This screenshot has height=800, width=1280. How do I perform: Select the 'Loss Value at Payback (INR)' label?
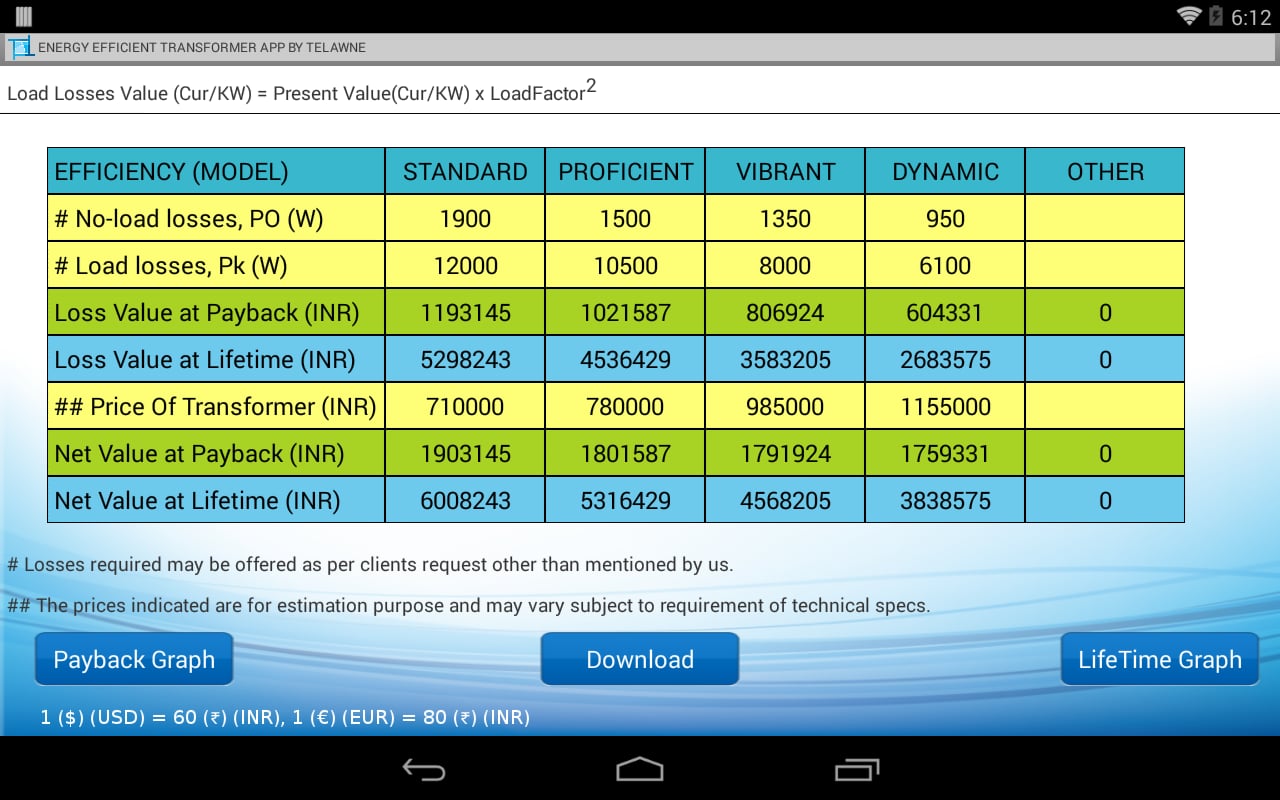216,312
